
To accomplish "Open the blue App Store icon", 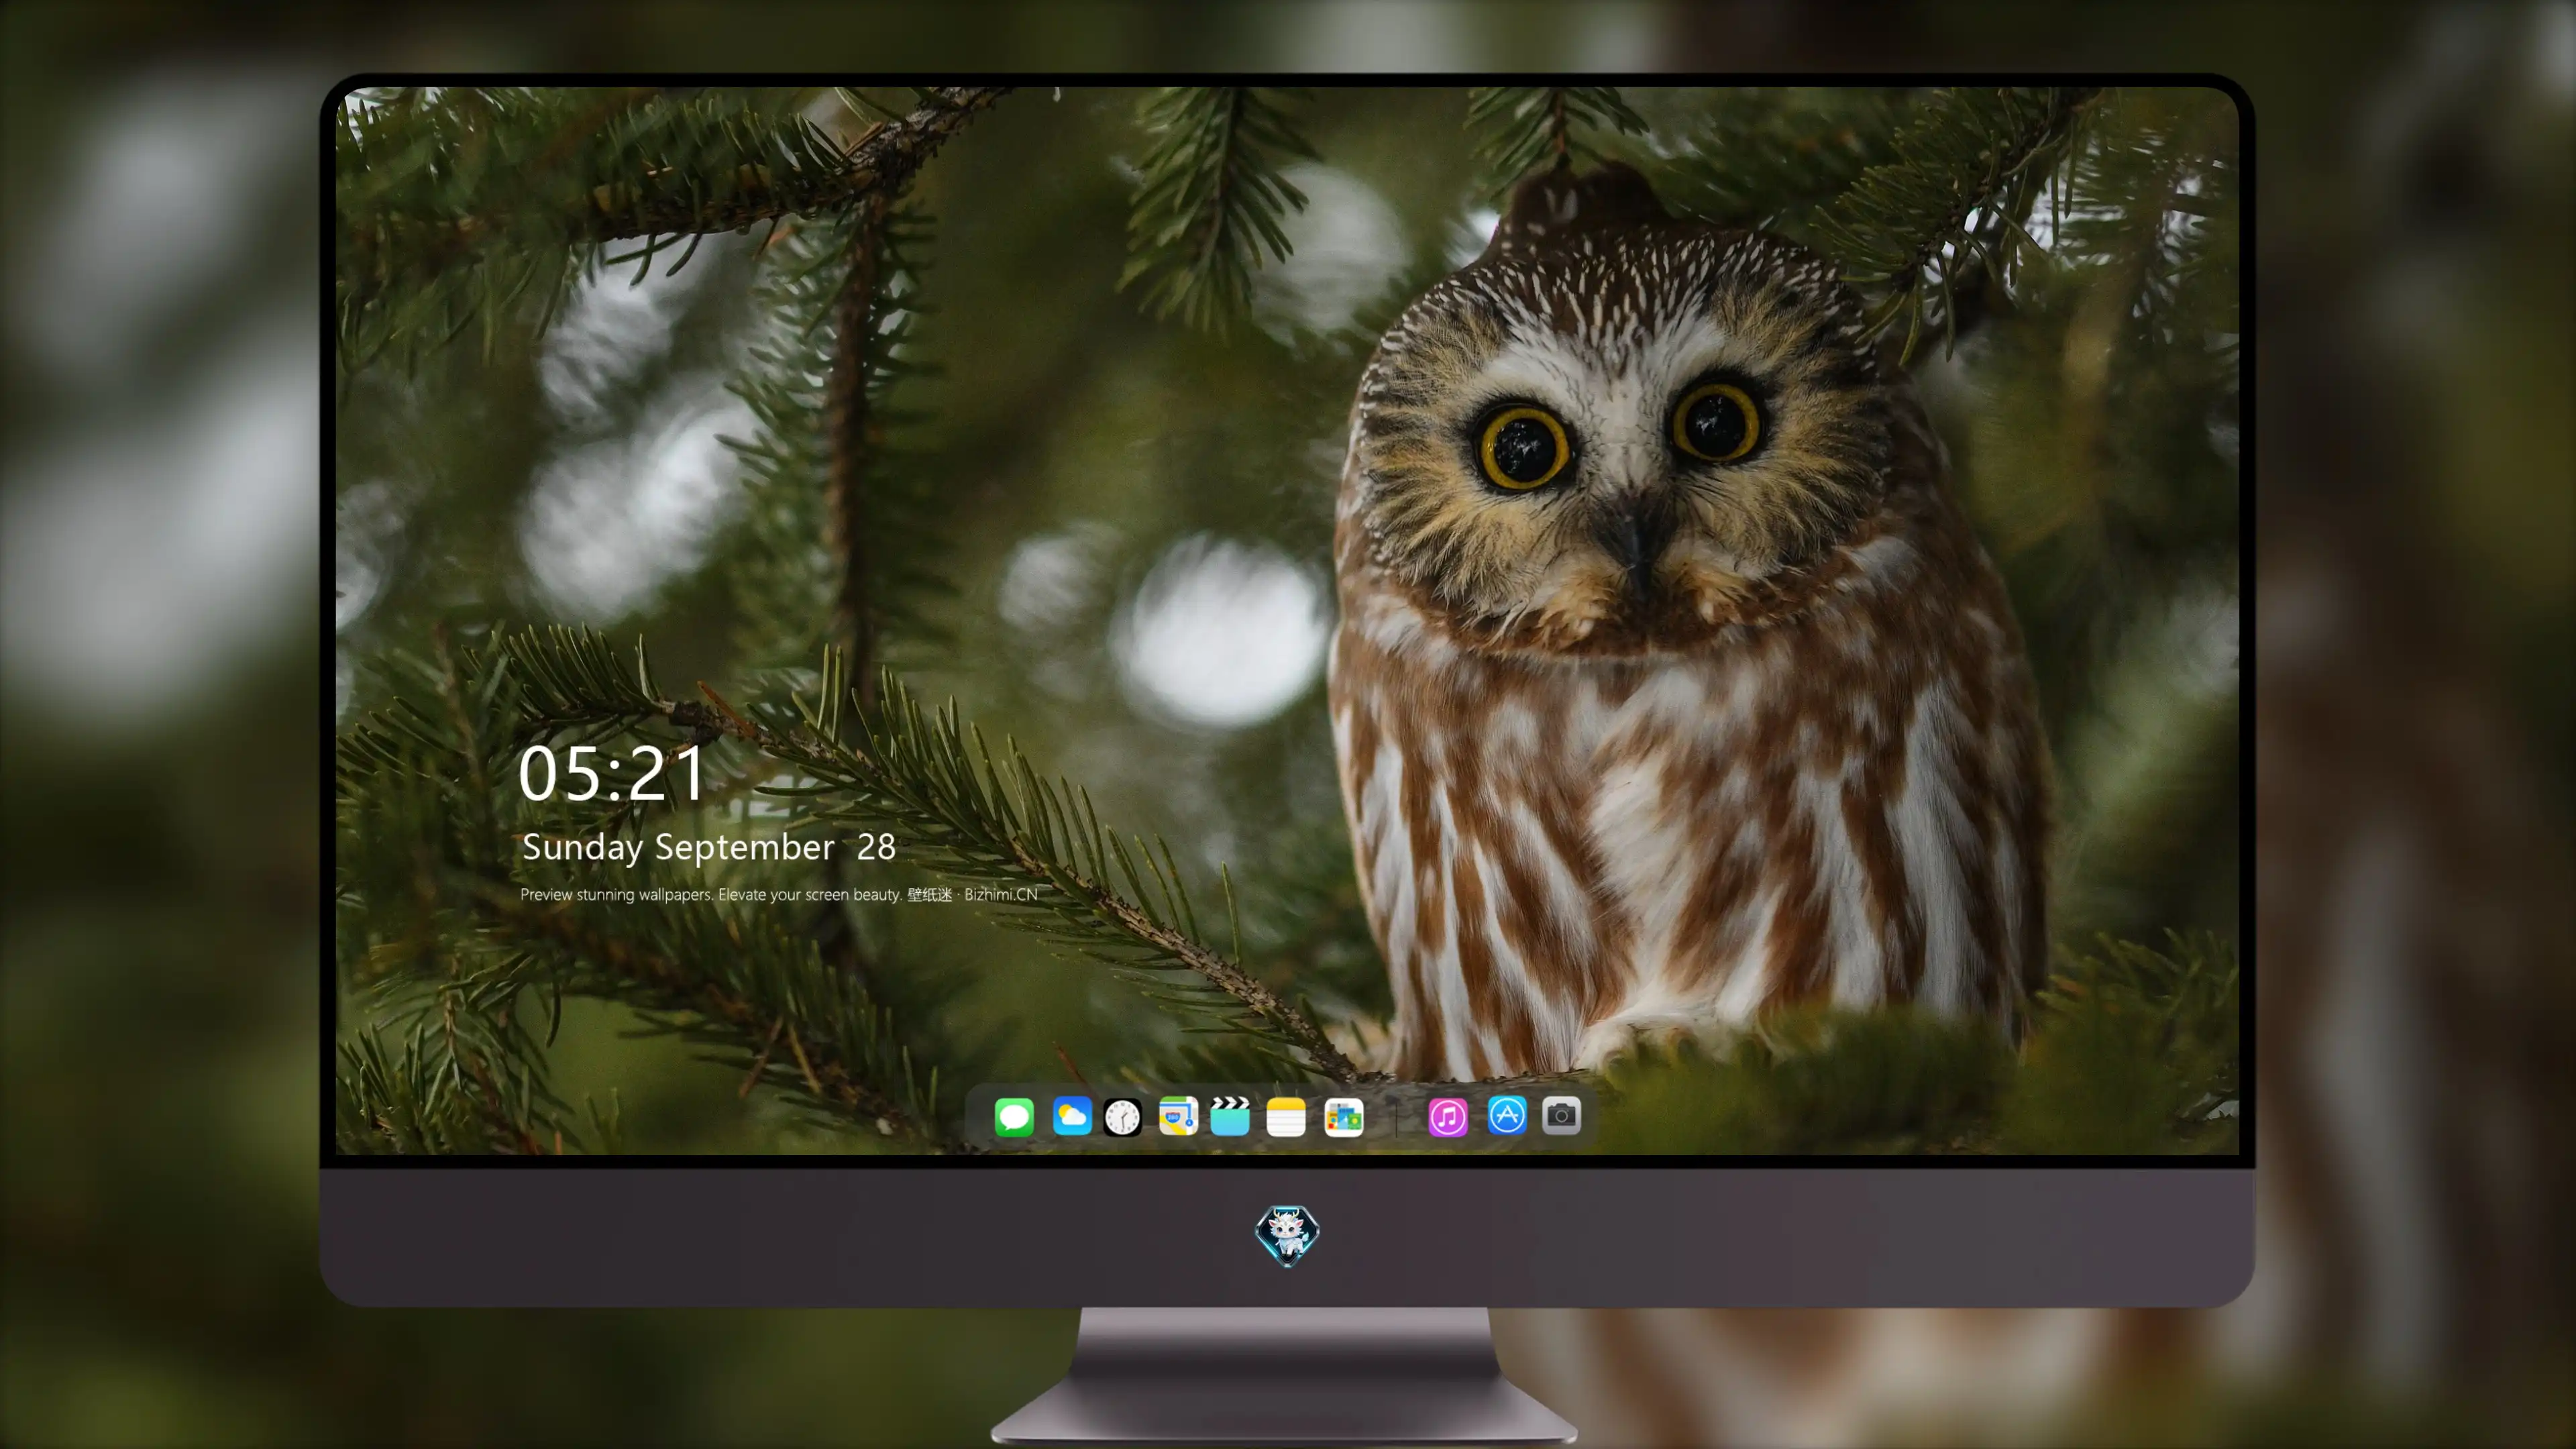I will (1507, 1115).
